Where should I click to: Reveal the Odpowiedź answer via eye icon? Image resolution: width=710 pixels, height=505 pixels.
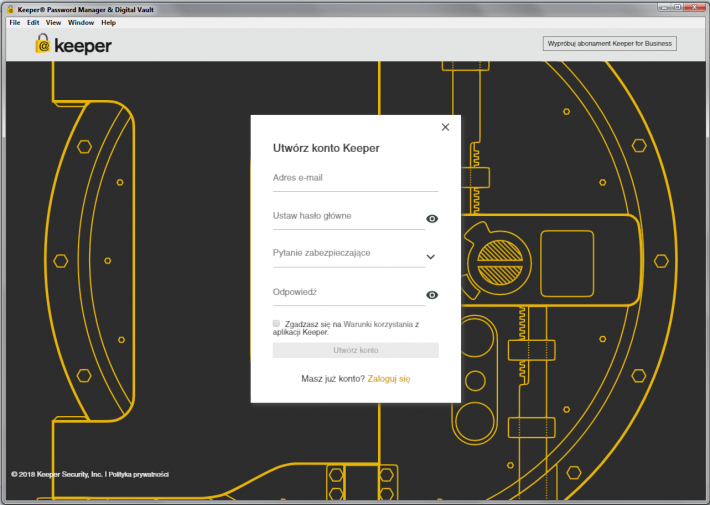432,295
